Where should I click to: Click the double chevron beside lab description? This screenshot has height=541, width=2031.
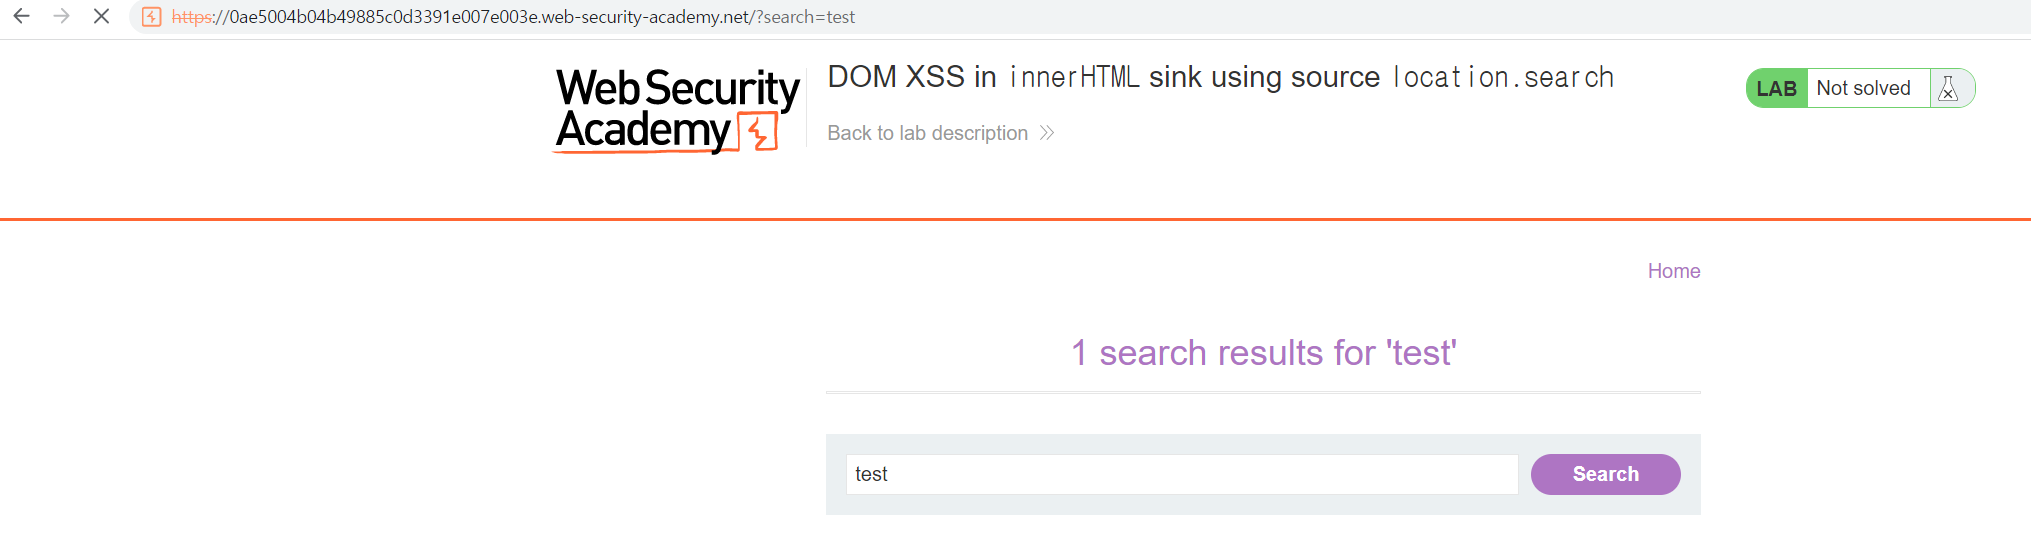point(1047,133)
